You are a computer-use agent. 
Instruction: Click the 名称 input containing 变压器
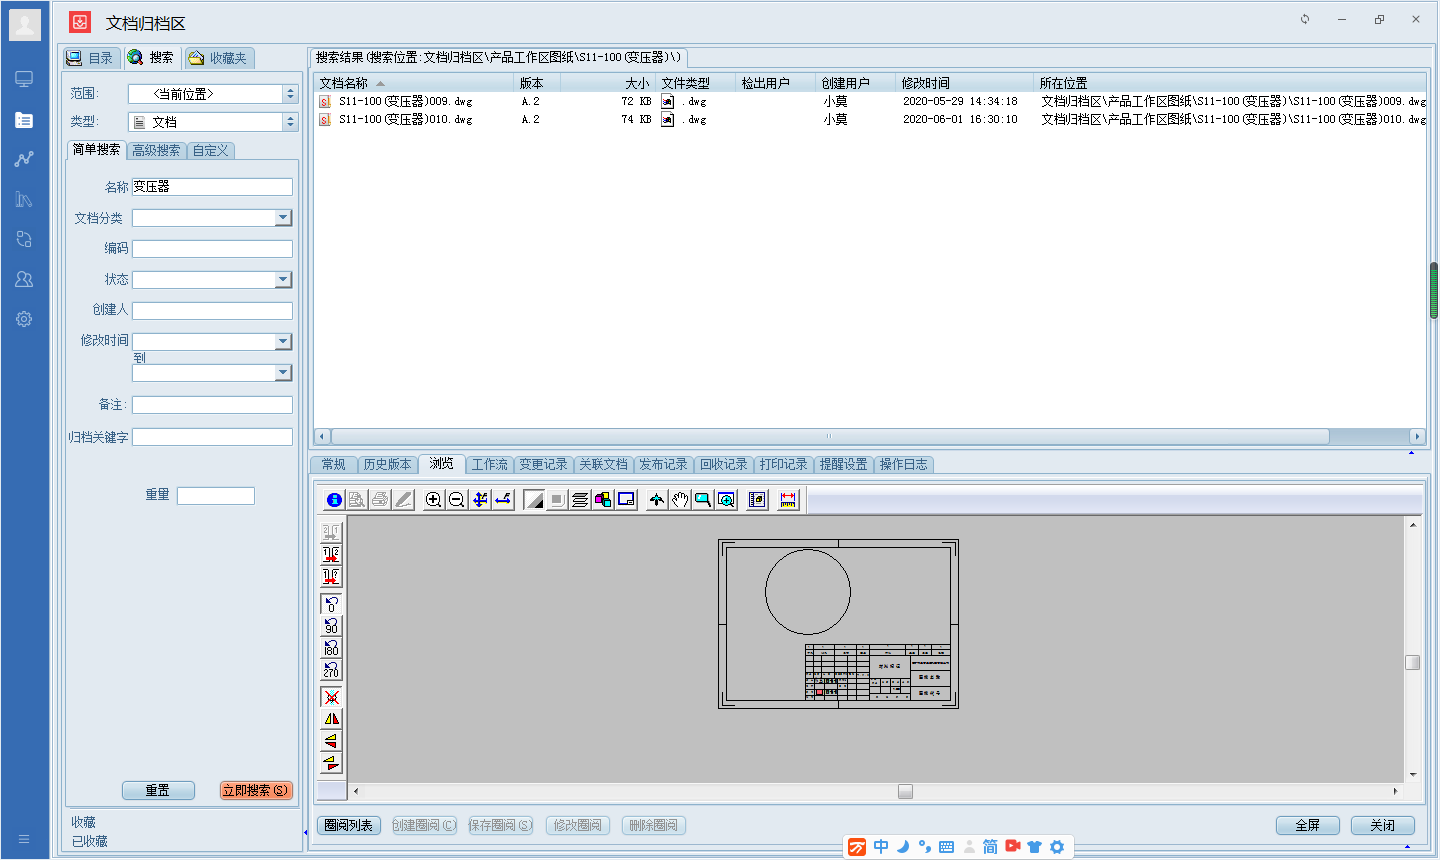[x=212, y=187]
